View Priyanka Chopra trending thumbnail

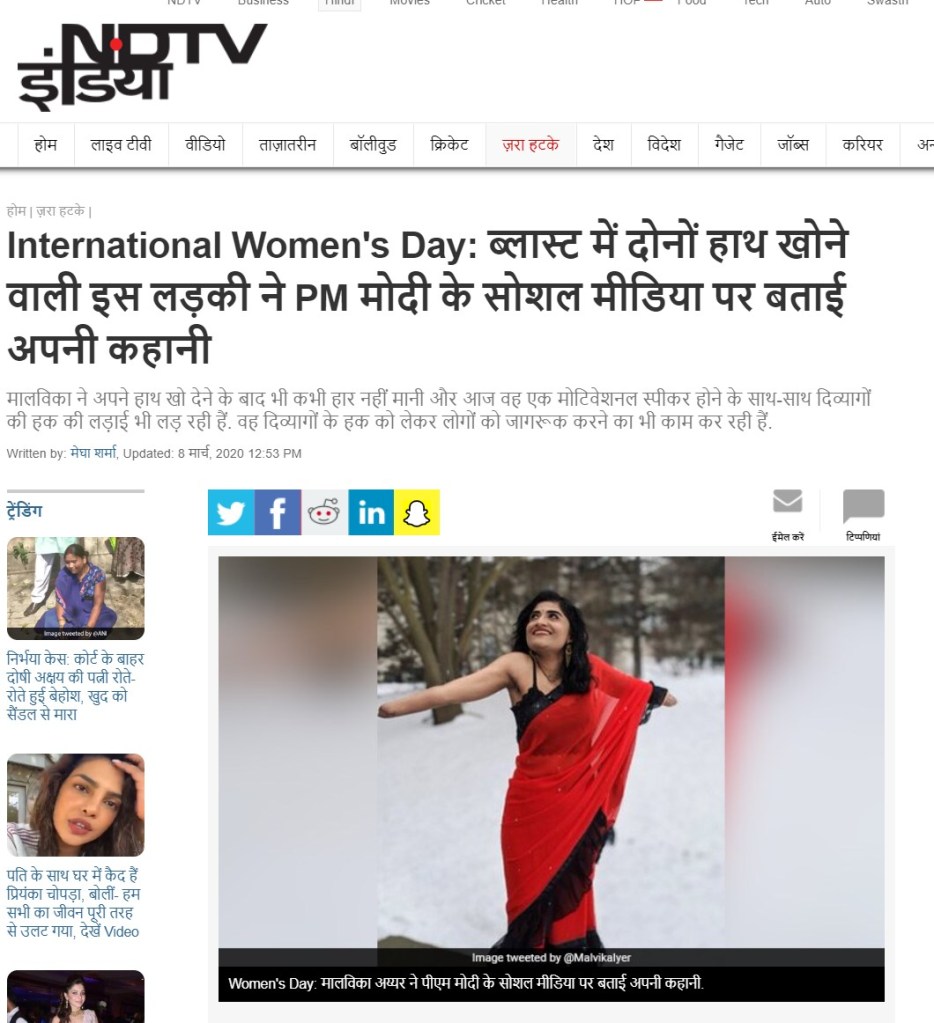point(76,805)
